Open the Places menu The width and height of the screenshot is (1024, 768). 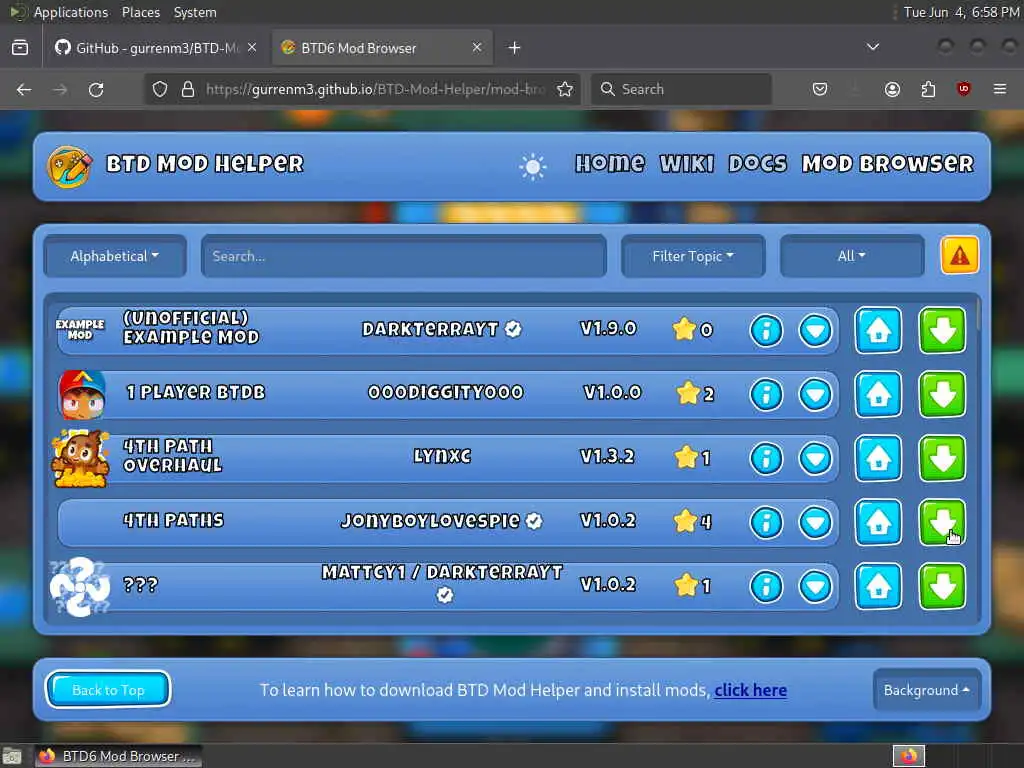pyautogui.click(x=140, y=12)
